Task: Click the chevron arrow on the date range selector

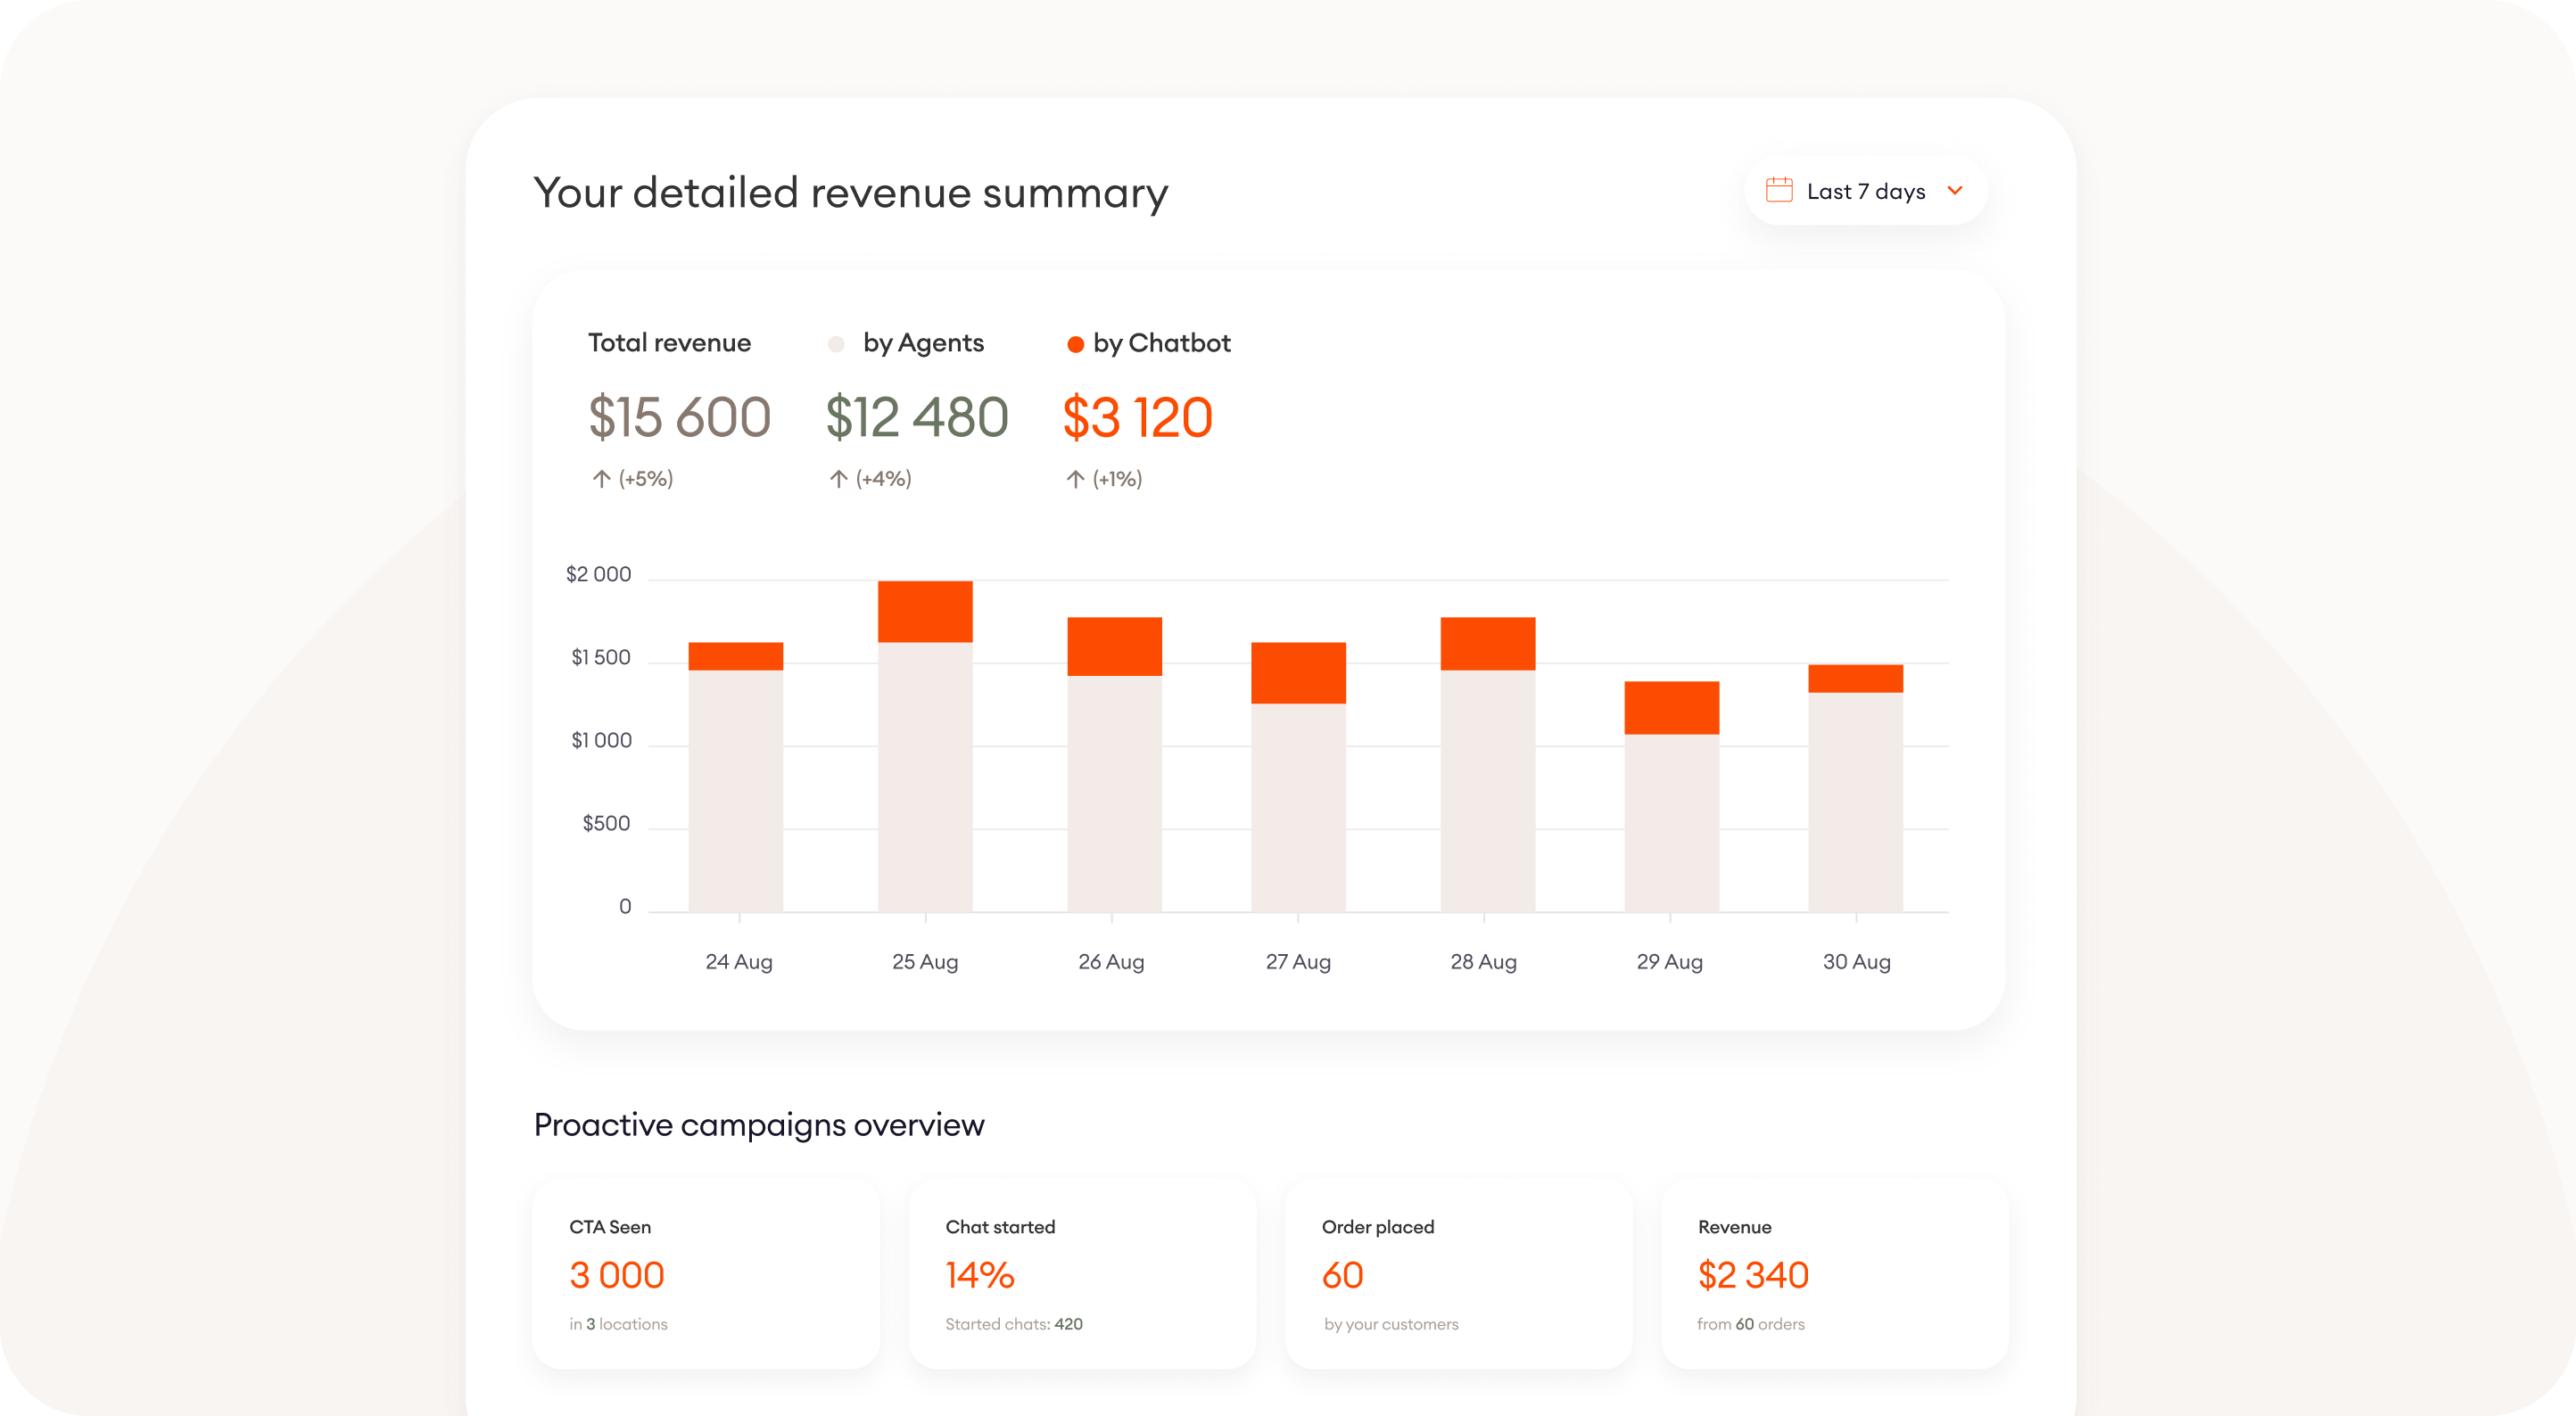Action: 1955,190
